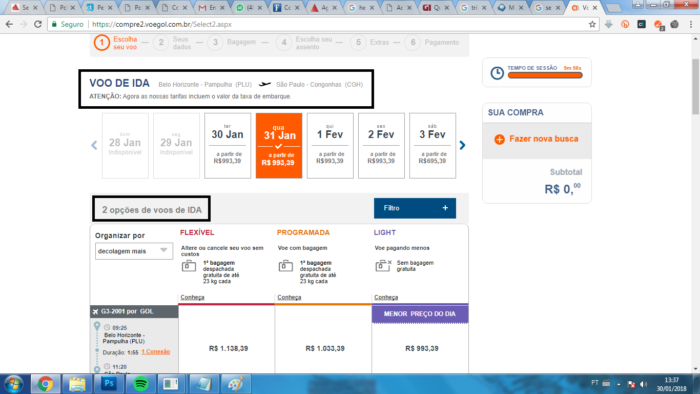
Task: Choose the LIGHT fare R$ 993,39
Action: 422,348
